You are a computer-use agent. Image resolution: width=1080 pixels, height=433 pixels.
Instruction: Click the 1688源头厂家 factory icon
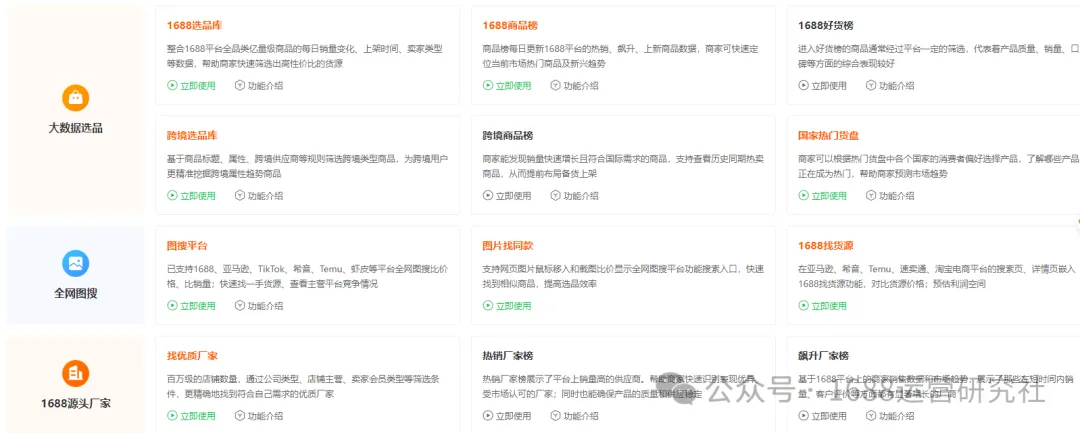76,373
